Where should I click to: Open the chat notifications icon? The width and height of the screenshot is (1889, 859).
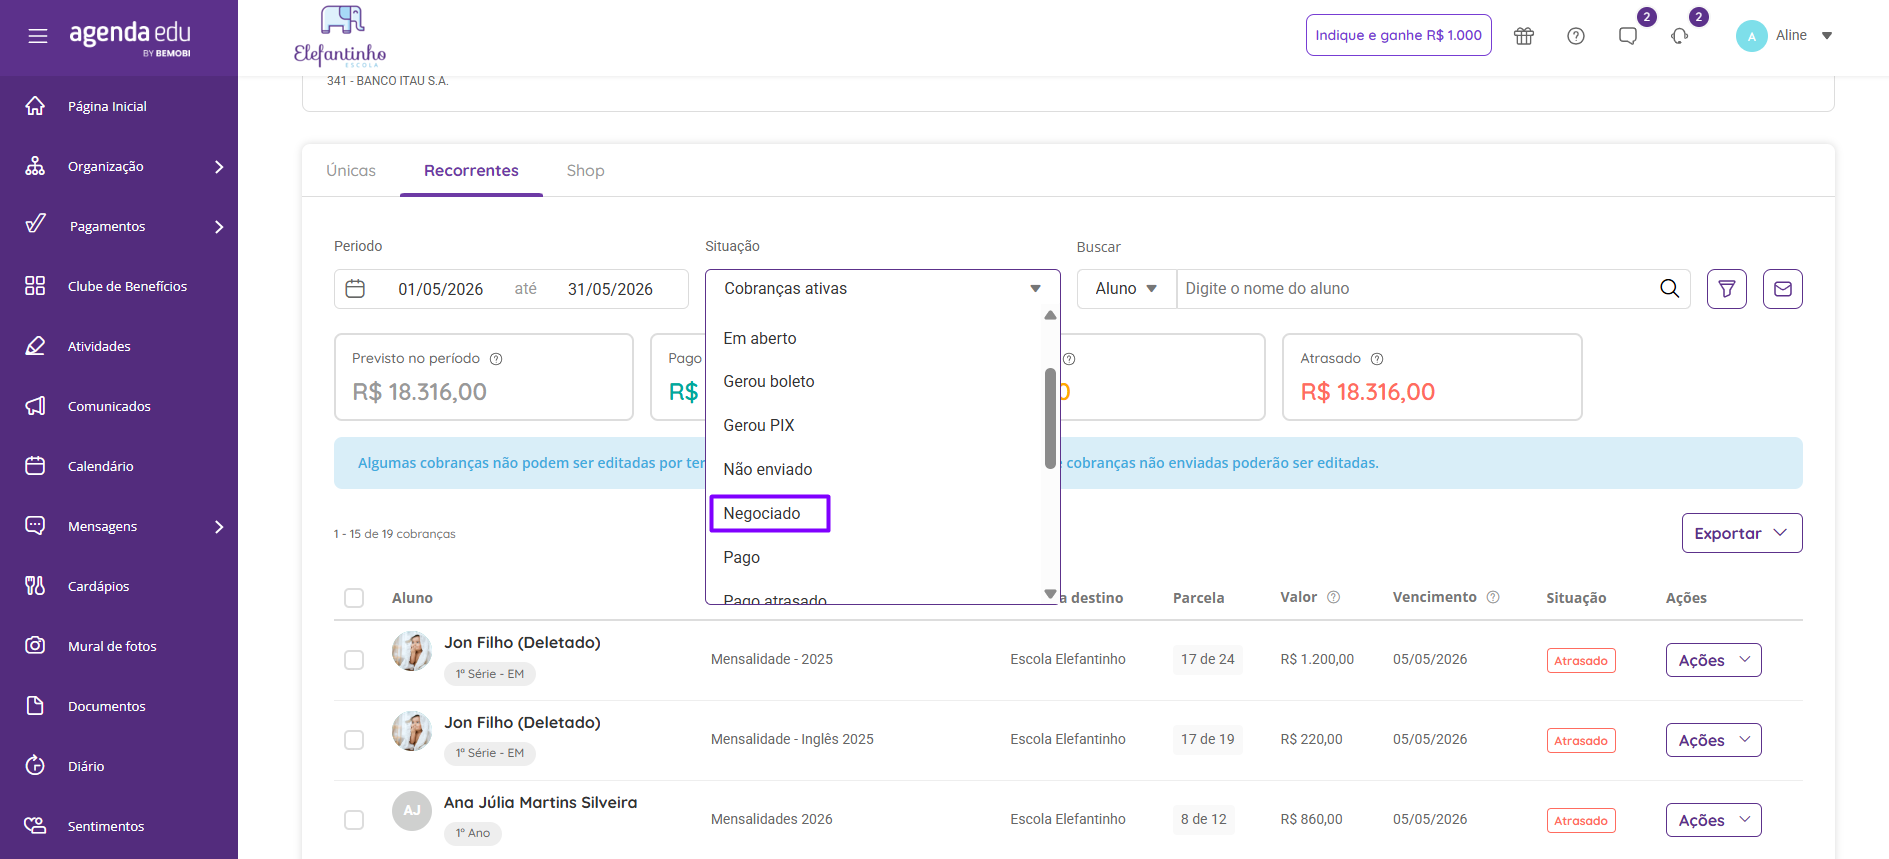pos(1628,36)
